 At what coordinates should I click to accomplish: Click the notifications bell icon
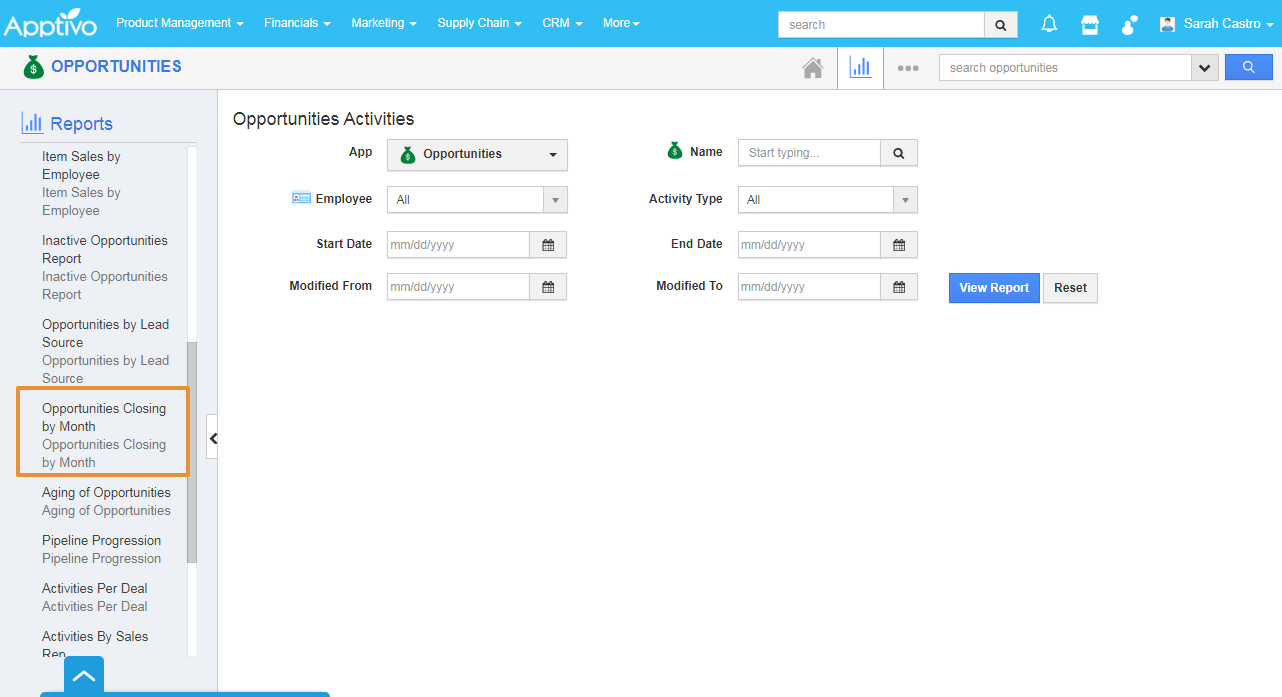1049,24
